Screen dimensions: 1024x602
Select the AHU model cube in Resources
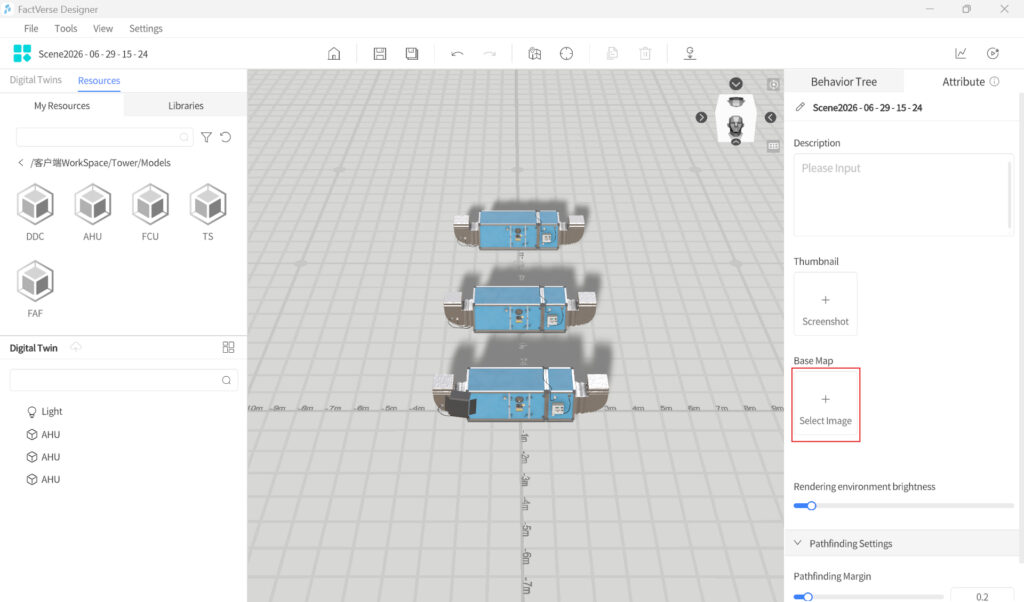[93, 212]
